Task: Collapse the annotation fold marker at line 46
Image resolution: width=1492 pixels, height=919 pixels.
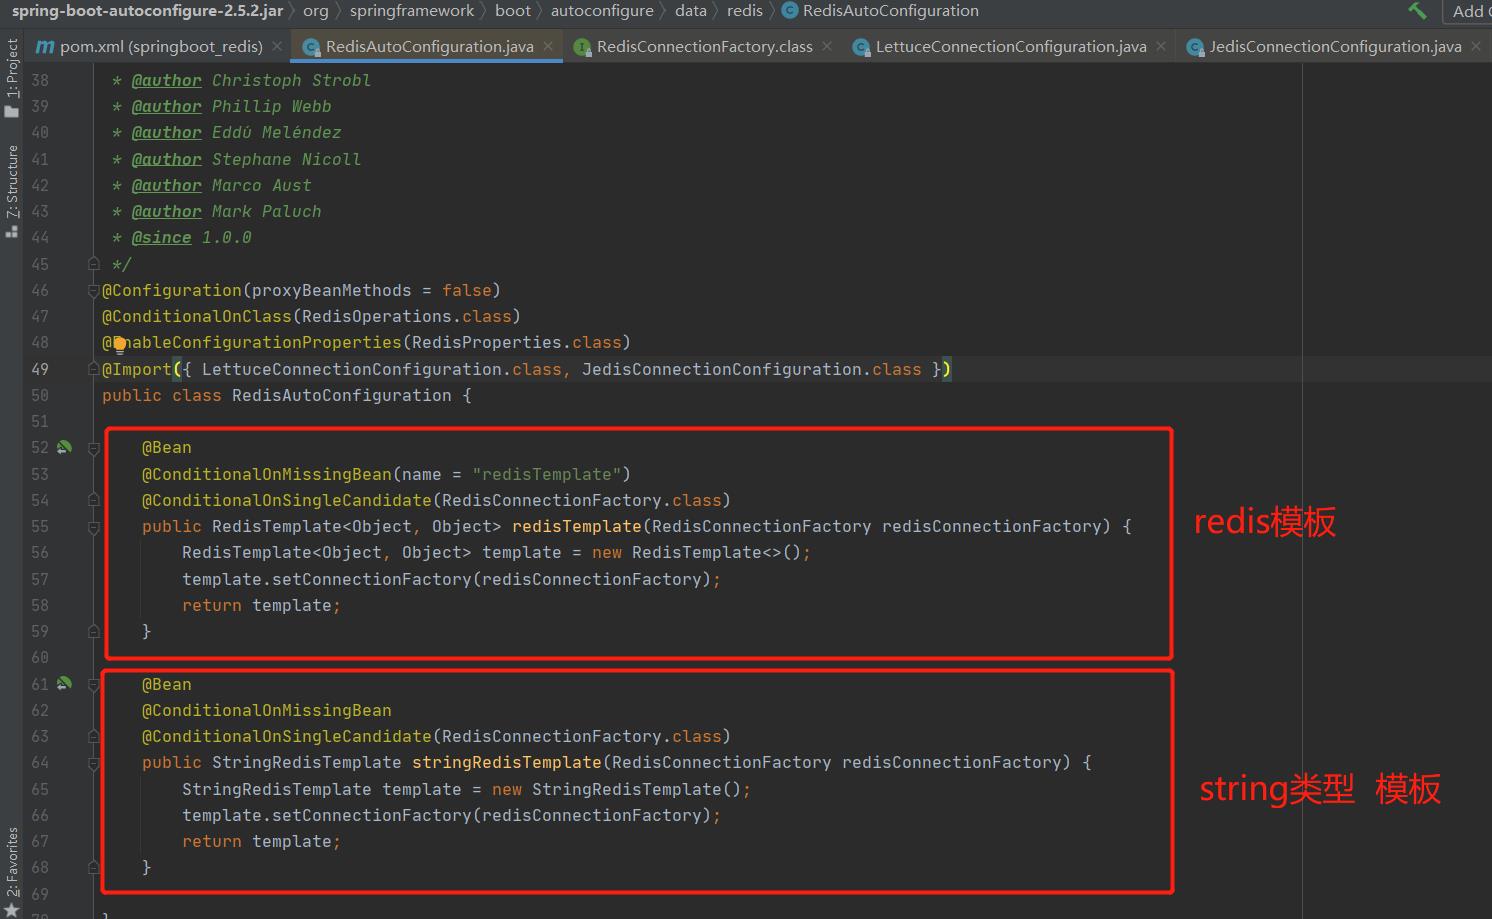Action: coord(93,290)
